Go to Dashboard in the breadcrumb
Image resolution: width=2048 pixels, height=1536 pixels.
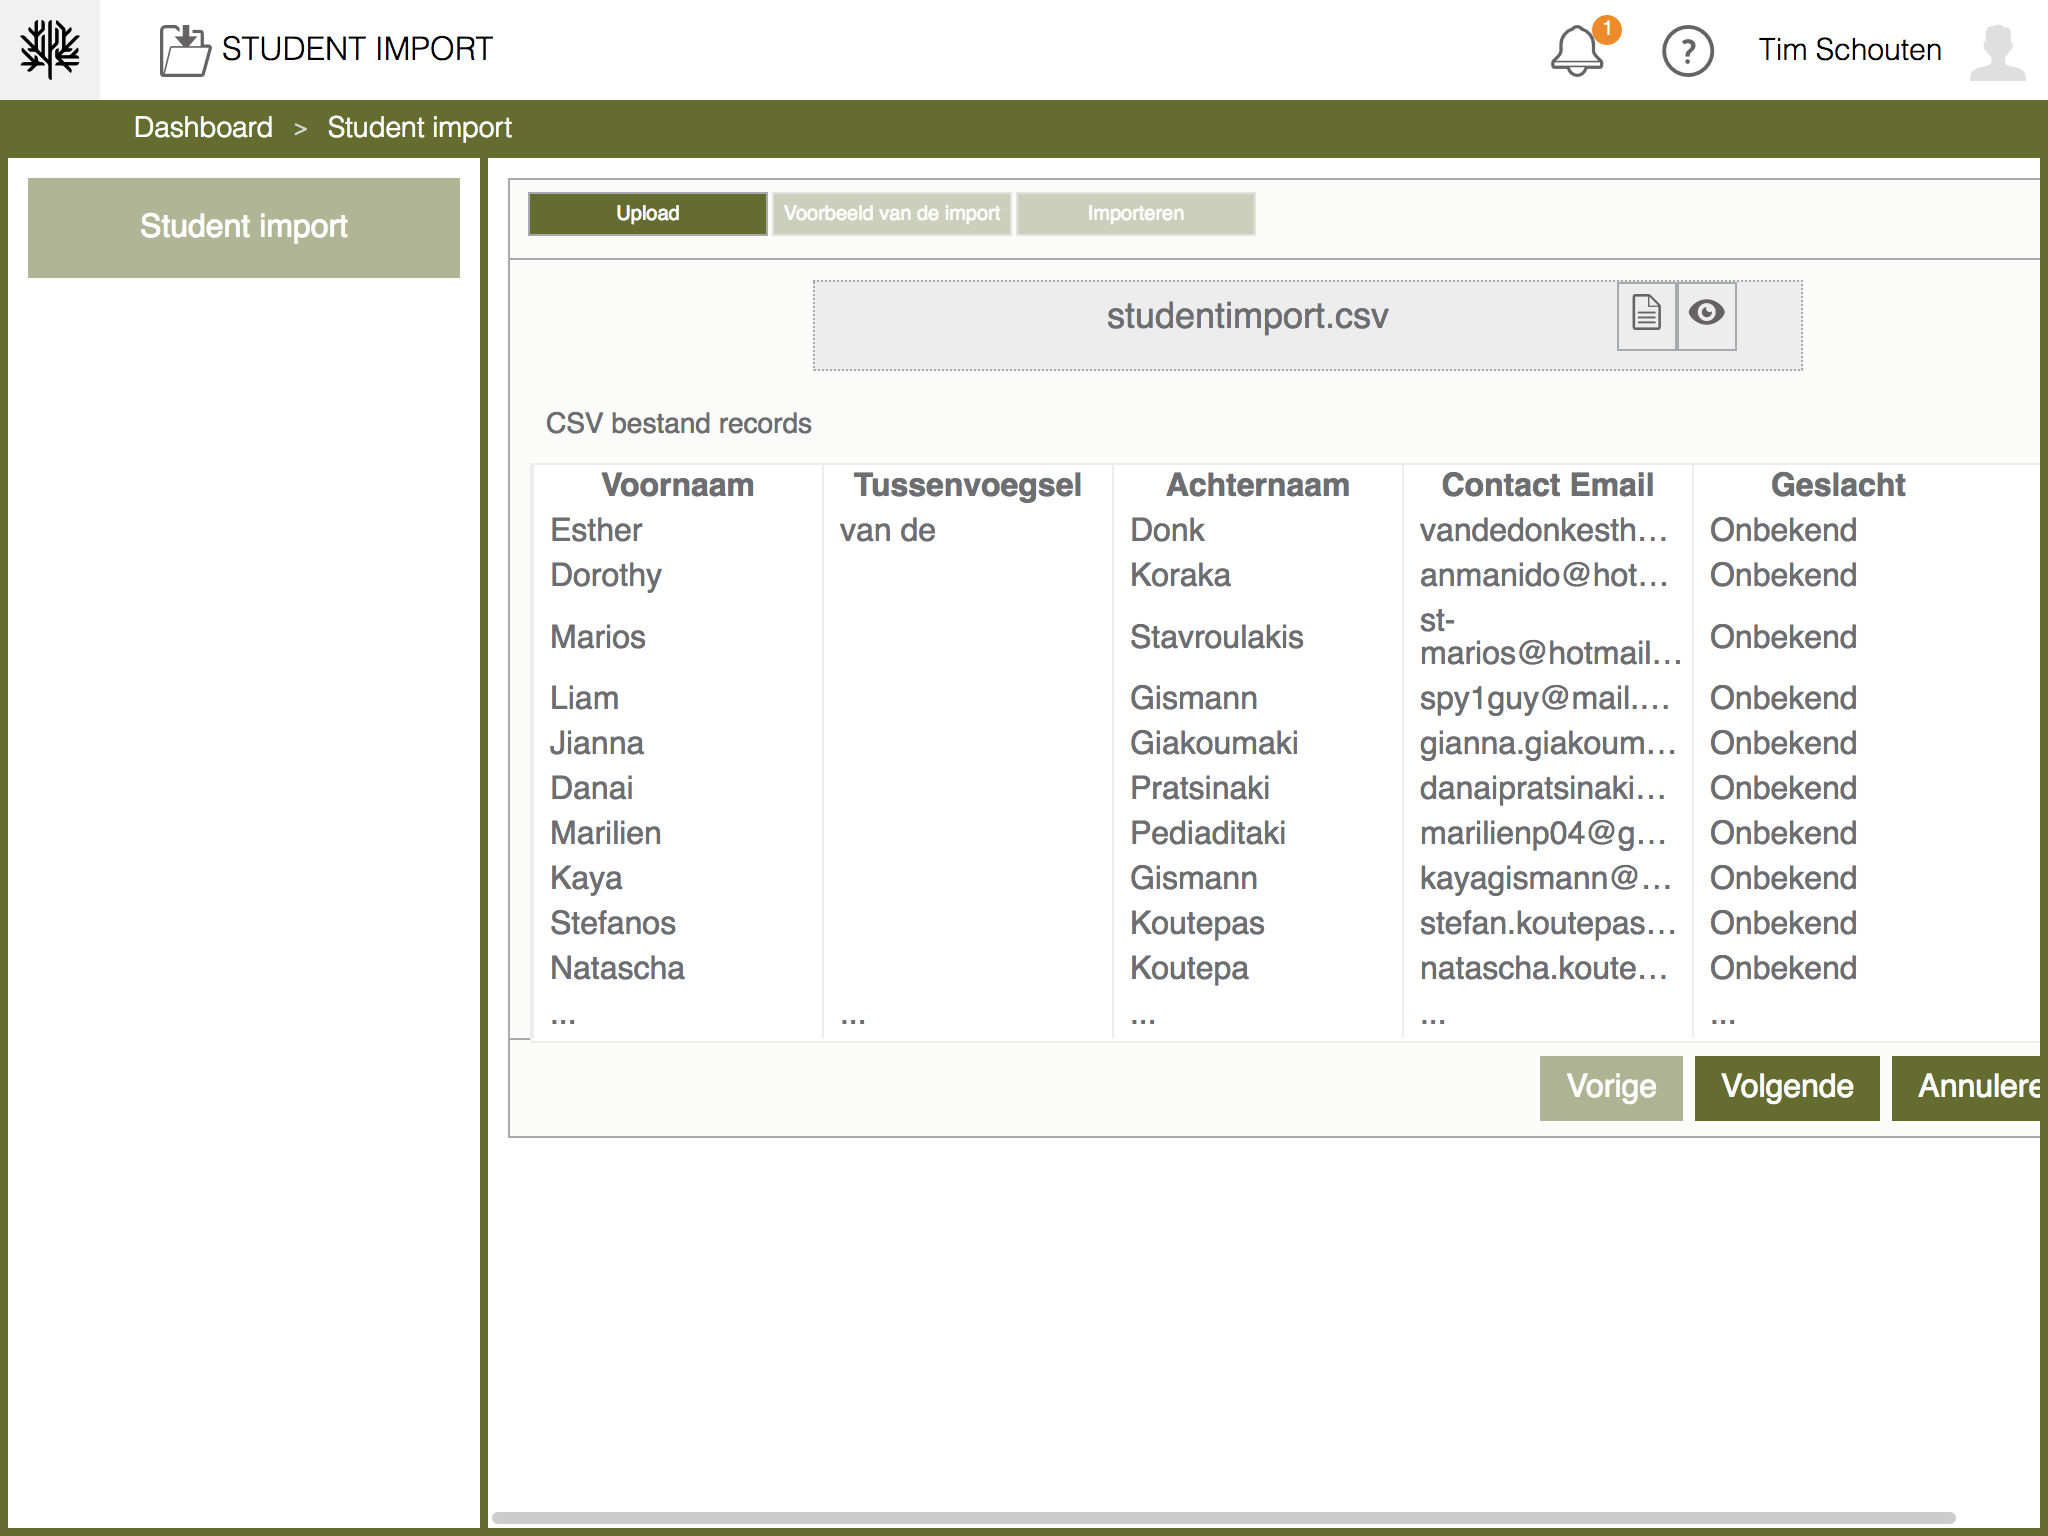[203, 128]
